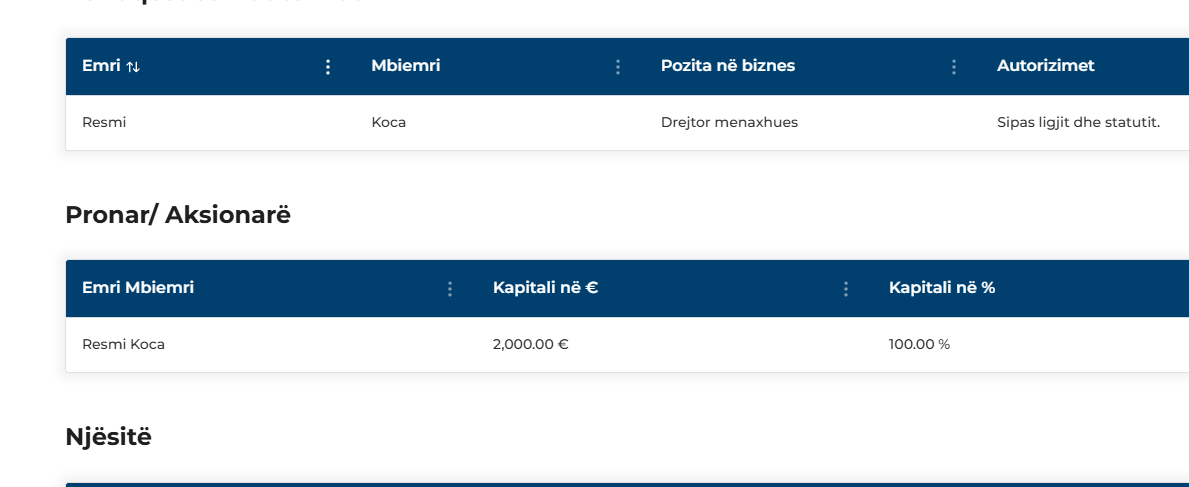Click the Pronar/ Aksionarë section heading
The image size is (1189, 487).
(178, 215)
